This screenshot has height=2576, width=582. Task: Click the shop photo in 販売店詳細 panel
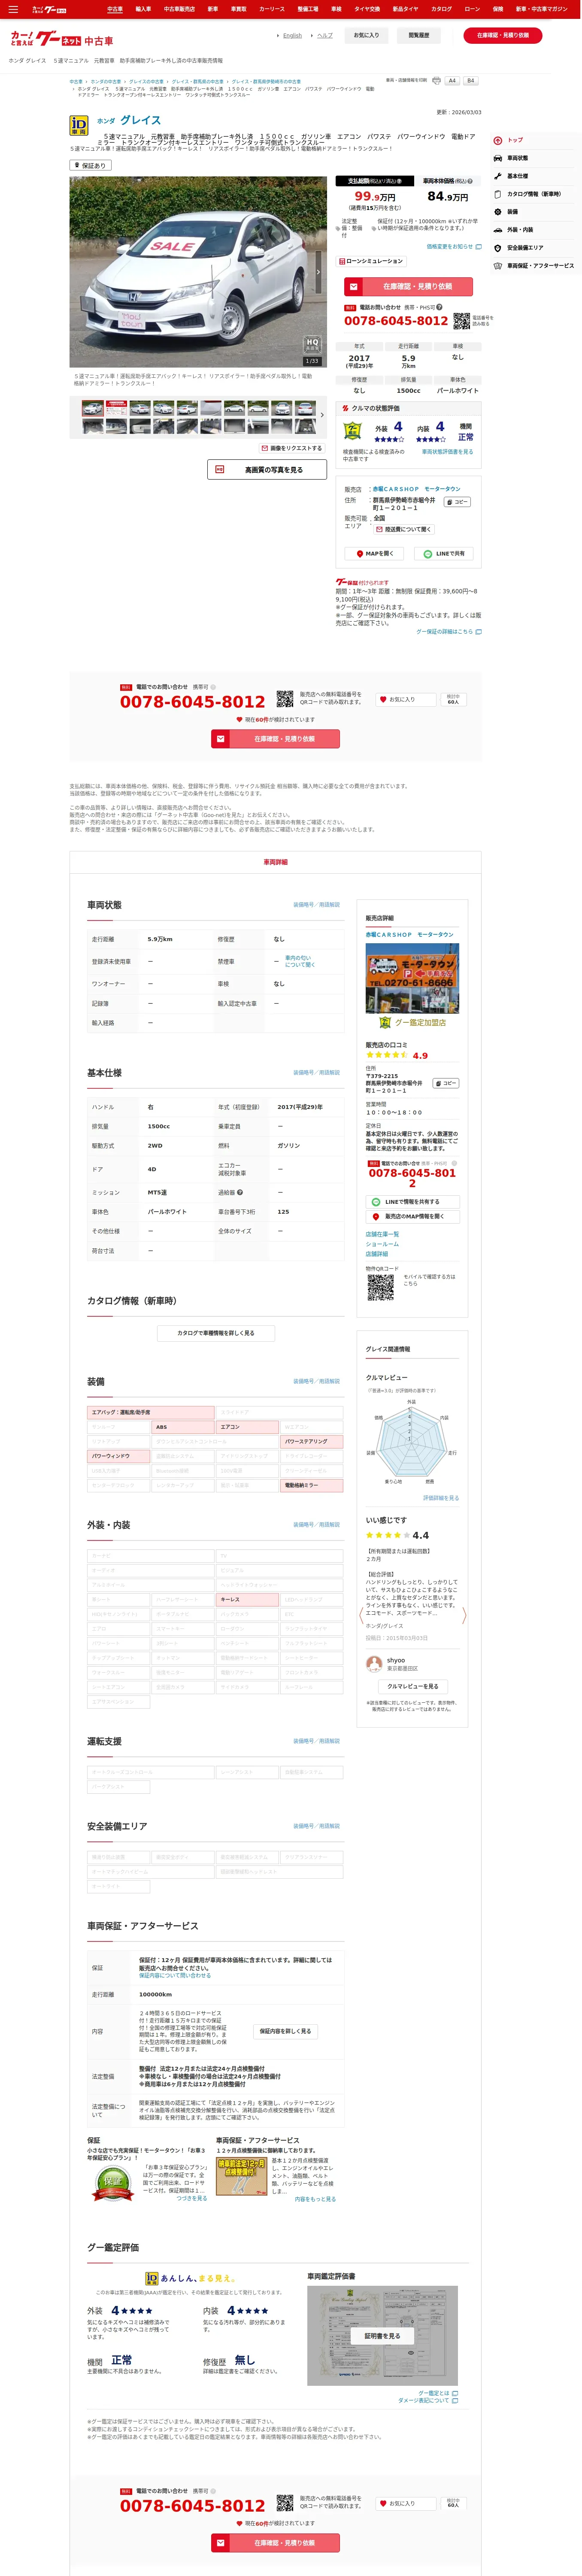point(412,978)
